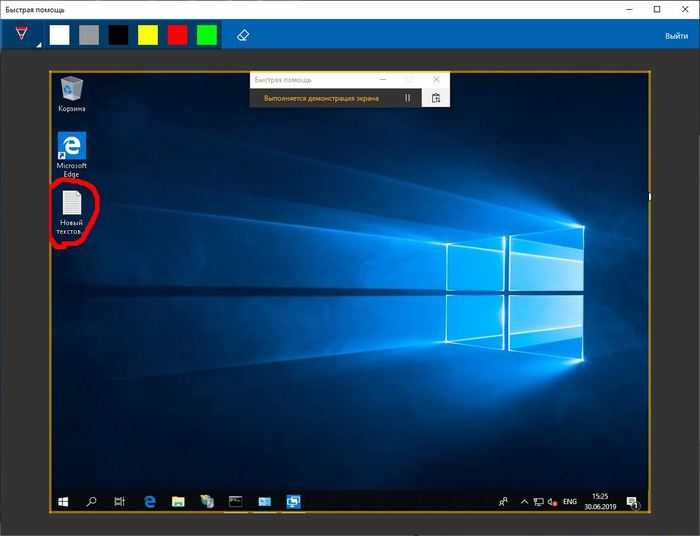This screenshot has width=700, height=536.
Task: Click the Выйти button
Action: coord(676,36)
